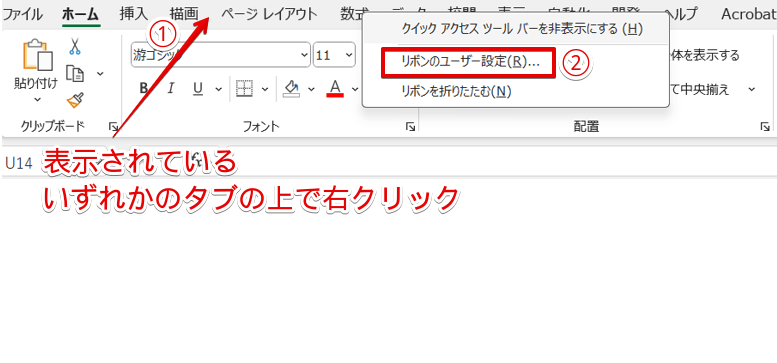Open the Copy dropdown arrow
This screenshot has height=363, width=777.
(x=100, y=74)
